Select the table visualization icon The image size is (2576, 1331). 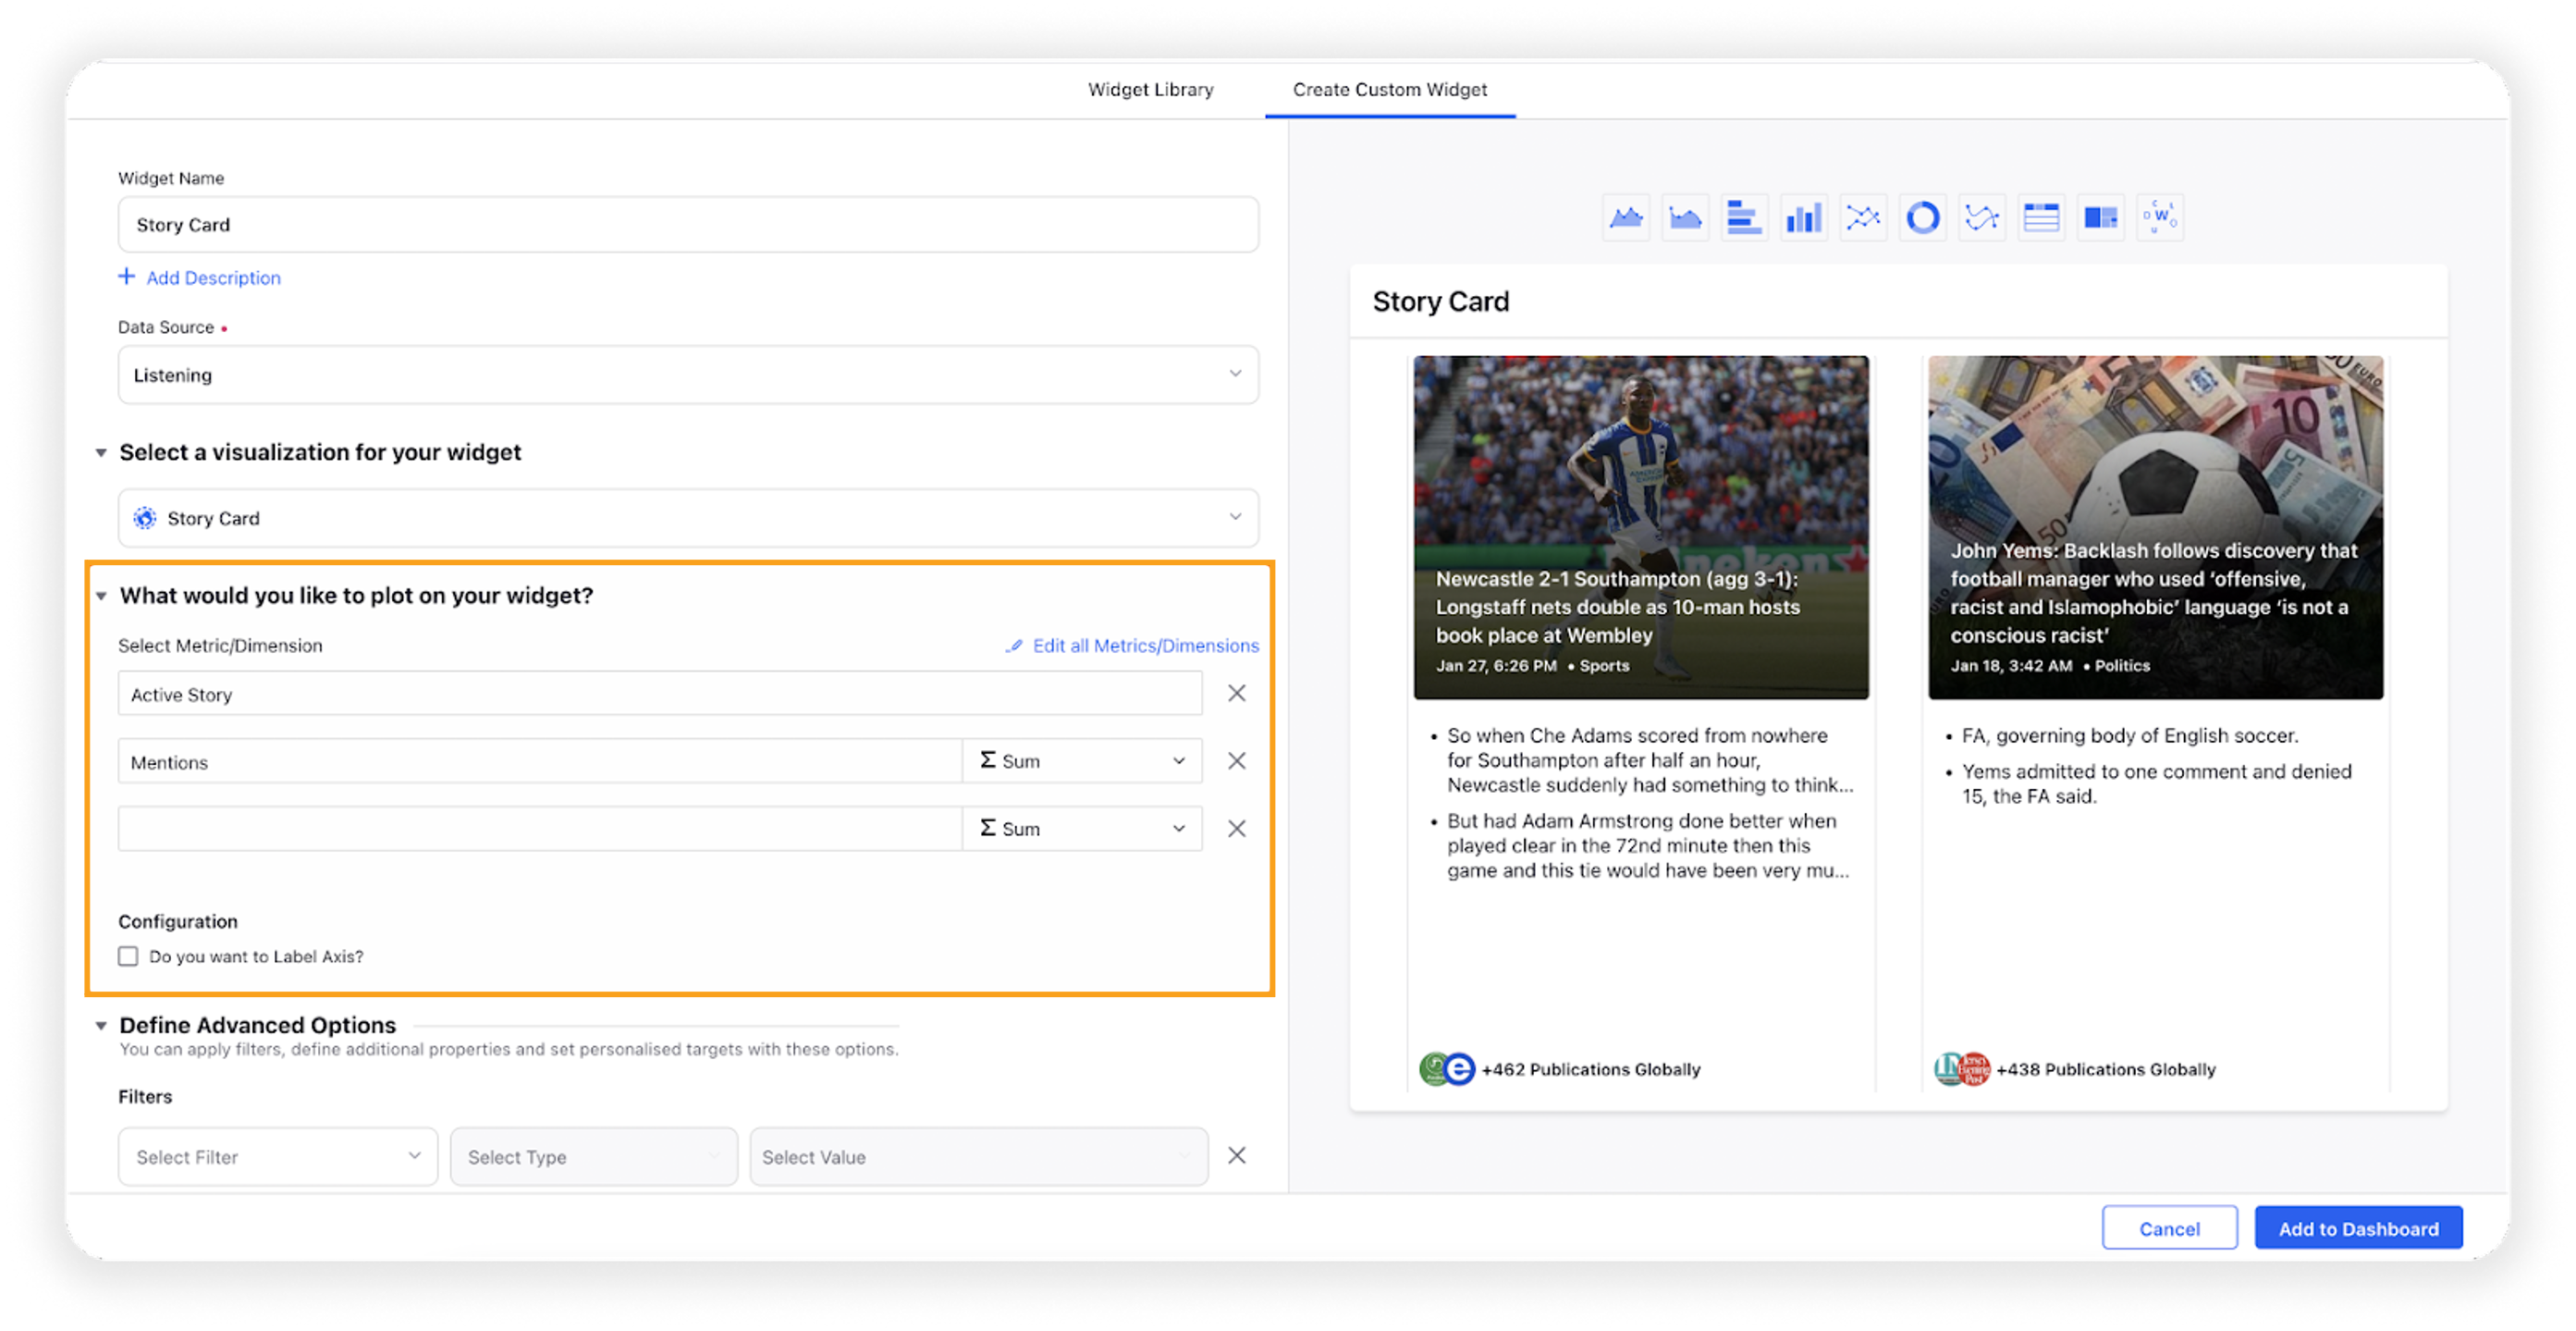(2041, 217)
